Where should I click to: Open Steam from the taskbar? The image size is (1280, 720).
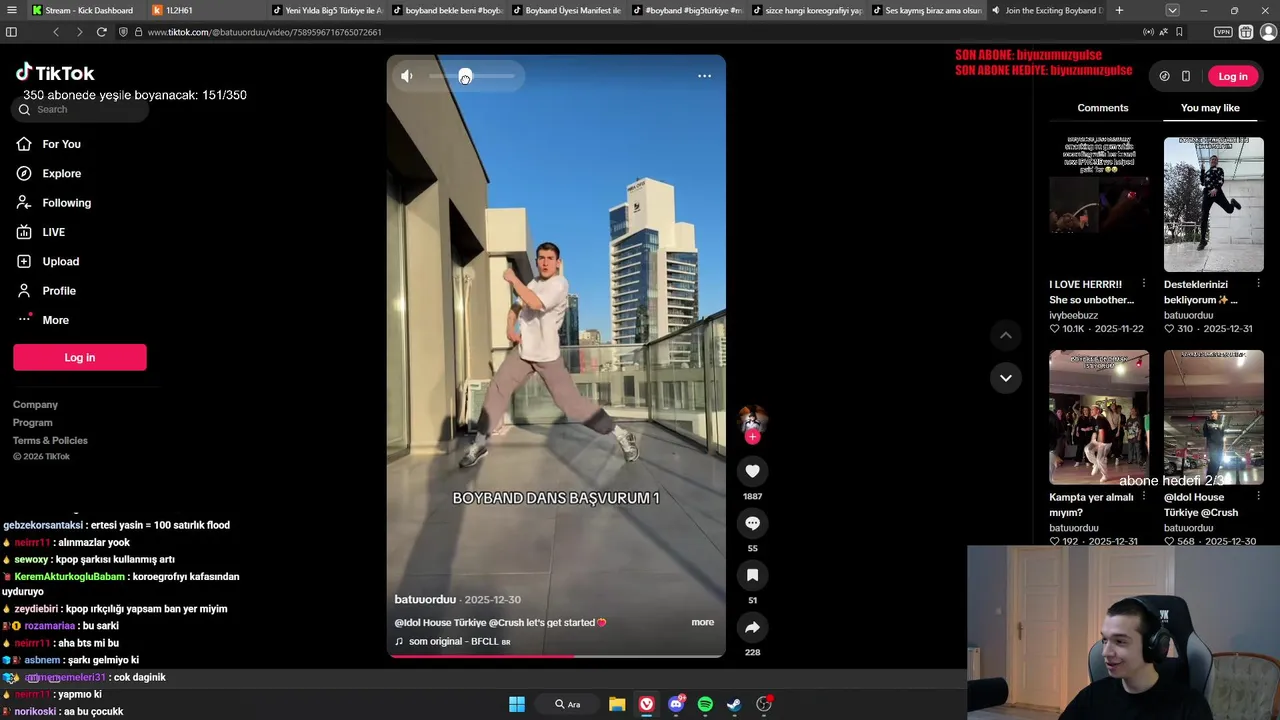pyautogui.click(x=734, y=704)
